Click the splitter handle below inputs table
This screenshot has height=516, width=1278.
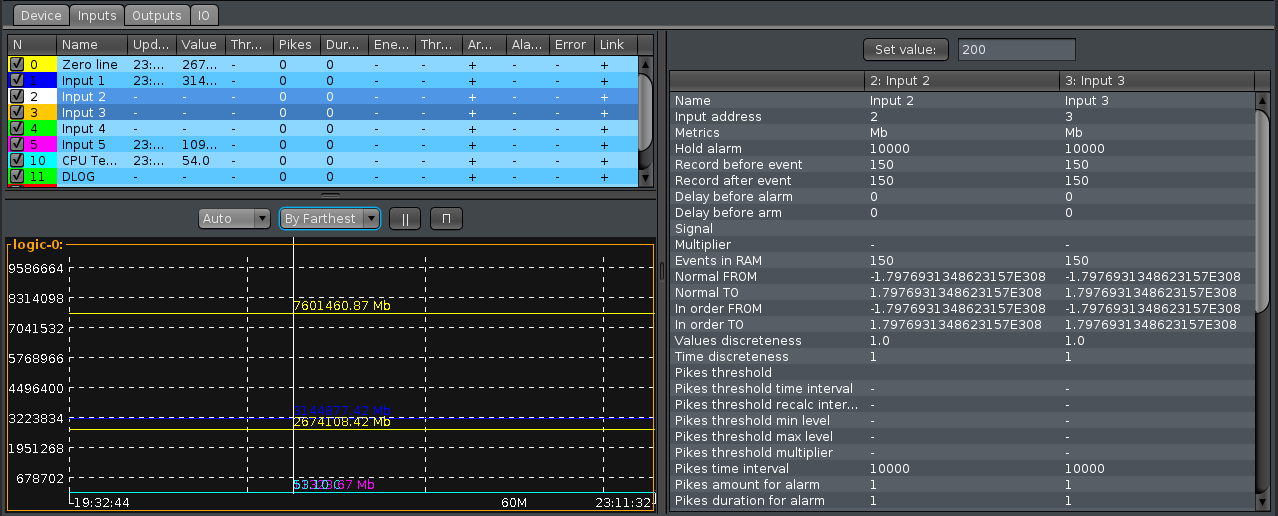coord(330,194)
